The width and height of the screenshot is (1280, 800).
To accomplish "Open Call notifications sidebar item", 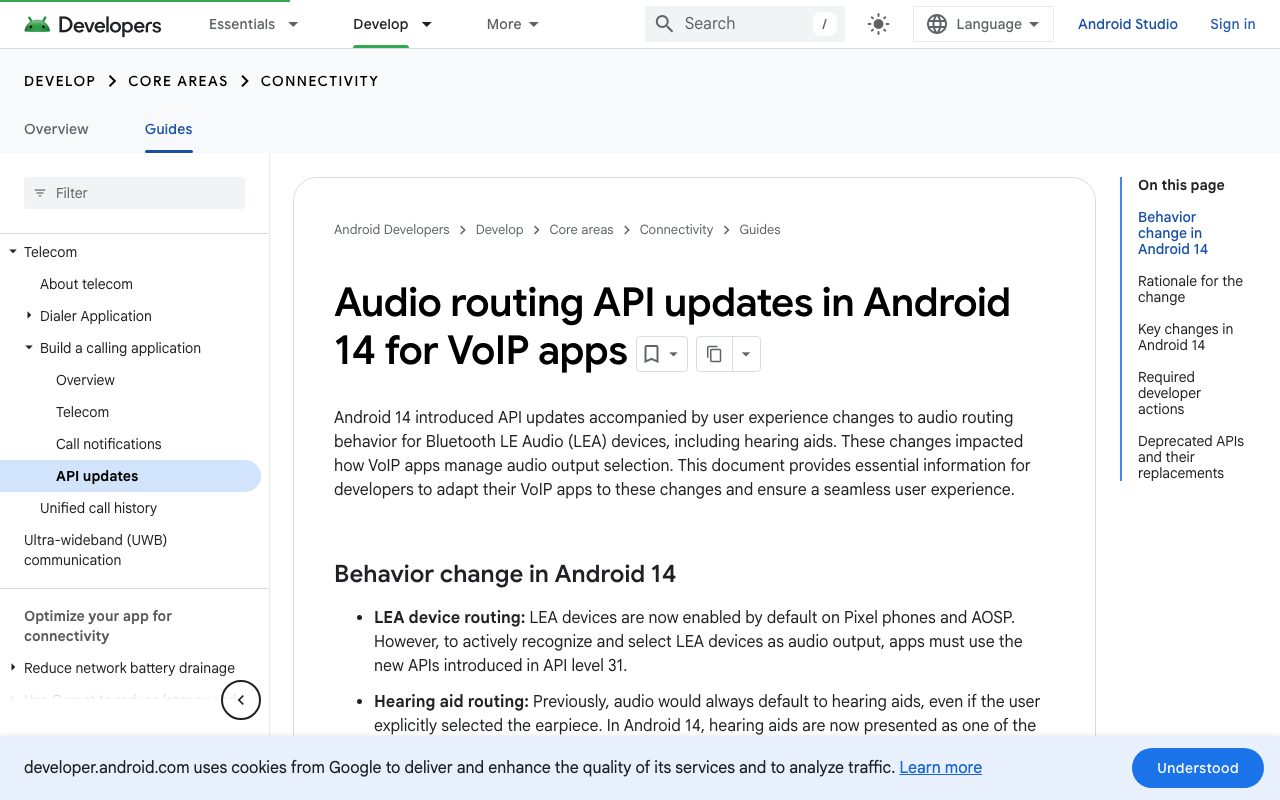I will tap(108, 444).
